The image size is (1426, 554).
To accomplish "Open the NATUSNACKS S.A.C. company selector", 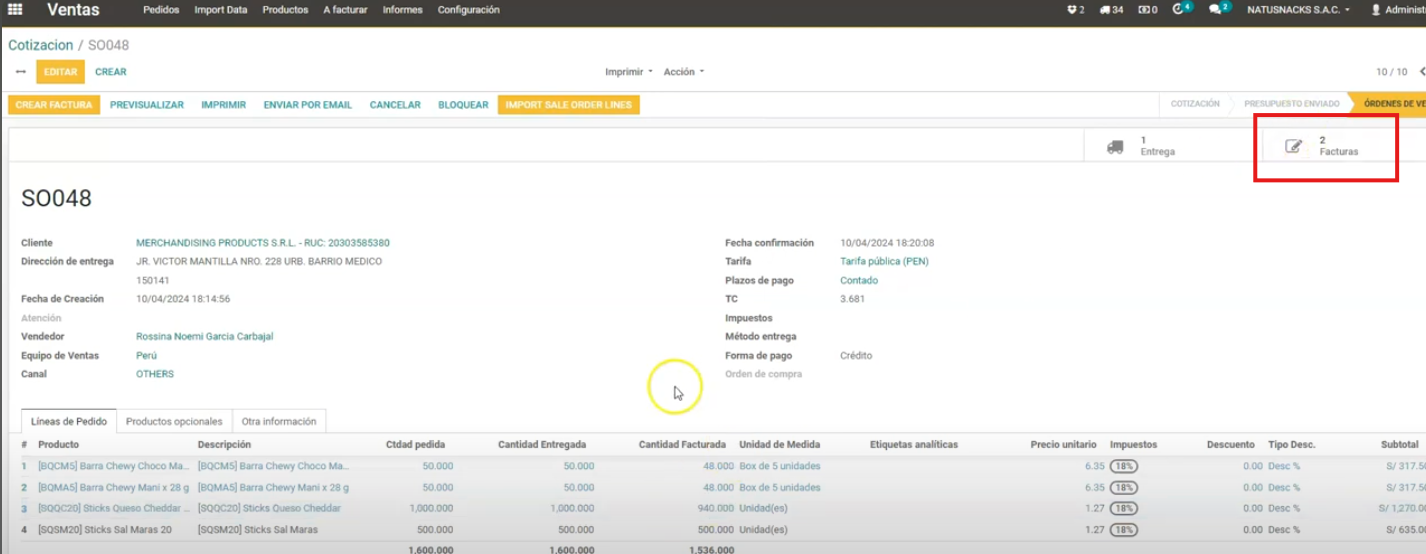I will click(x=1298, y=10).
